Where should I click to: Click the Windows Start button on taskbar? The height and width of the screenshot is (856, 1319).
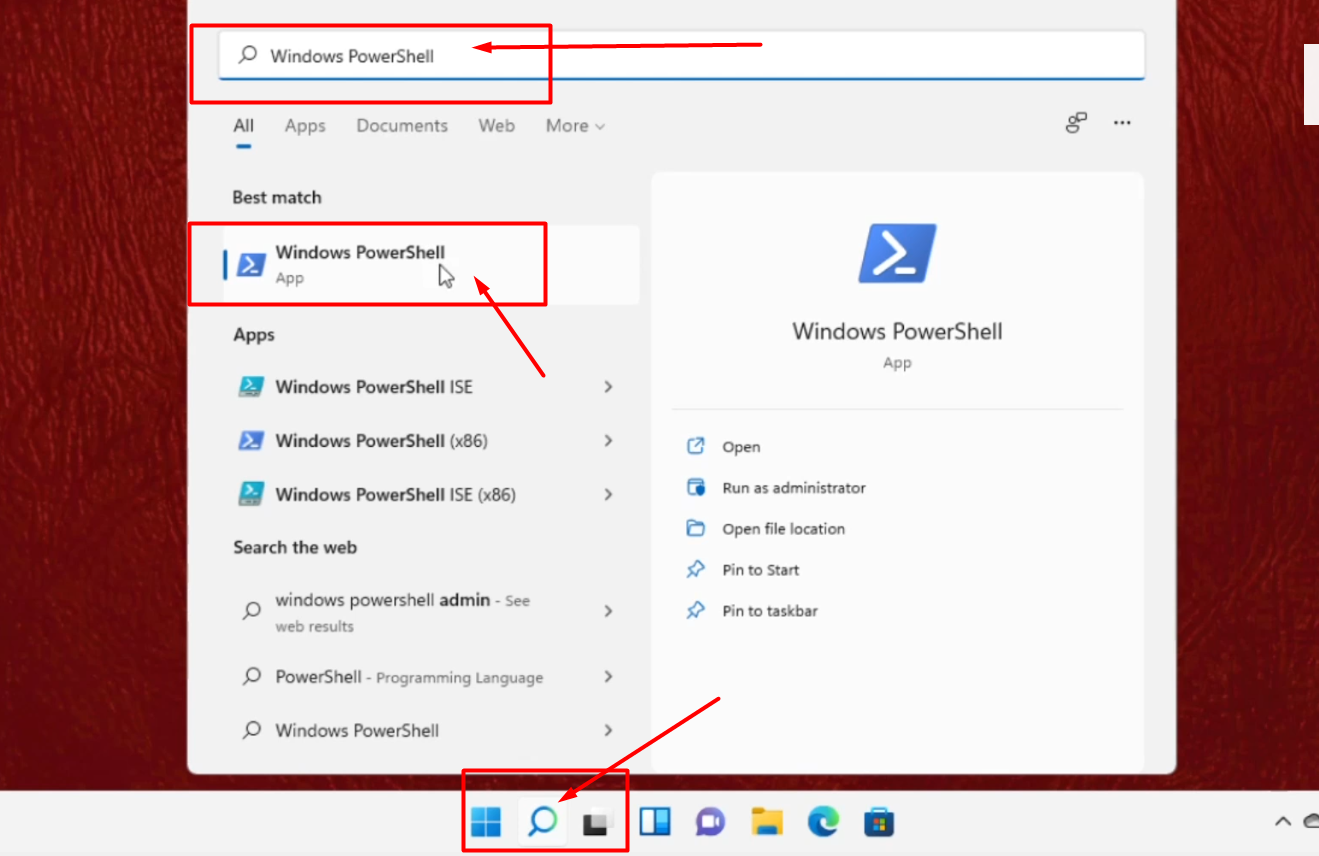click(x=486, y=822)
